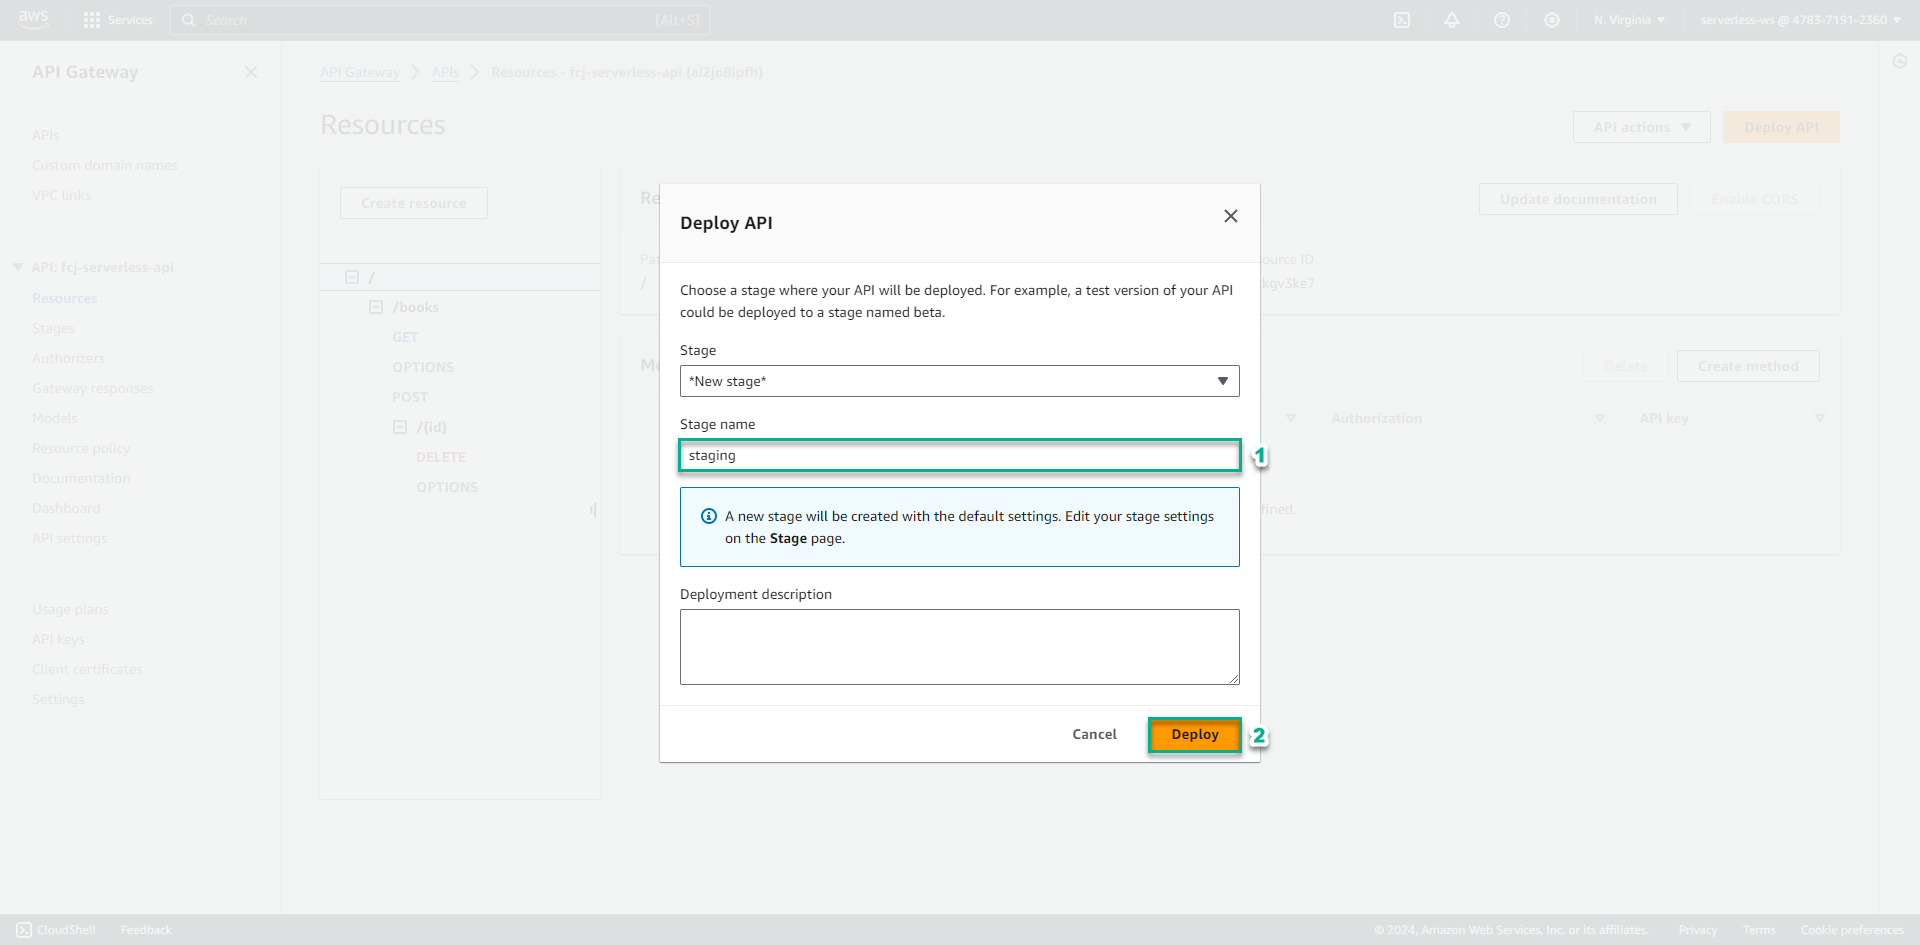Collapse the API: fcj-serverless-api section
The image size is (1920, 945).
[18, 267]
